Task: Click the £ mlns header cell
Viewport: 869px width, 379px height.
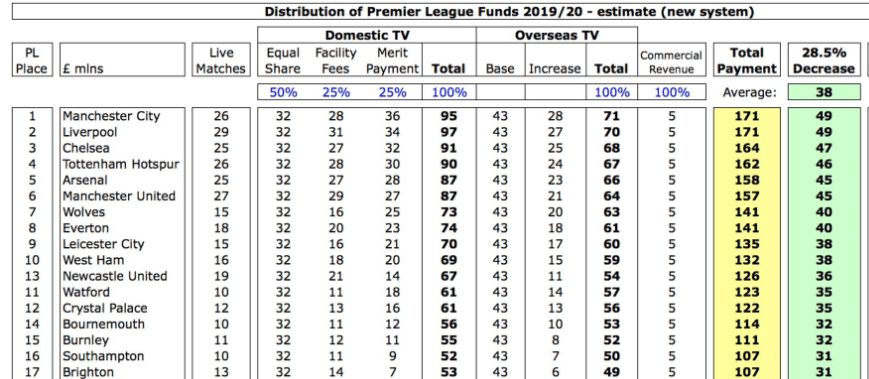Action: tap(122, 60)
